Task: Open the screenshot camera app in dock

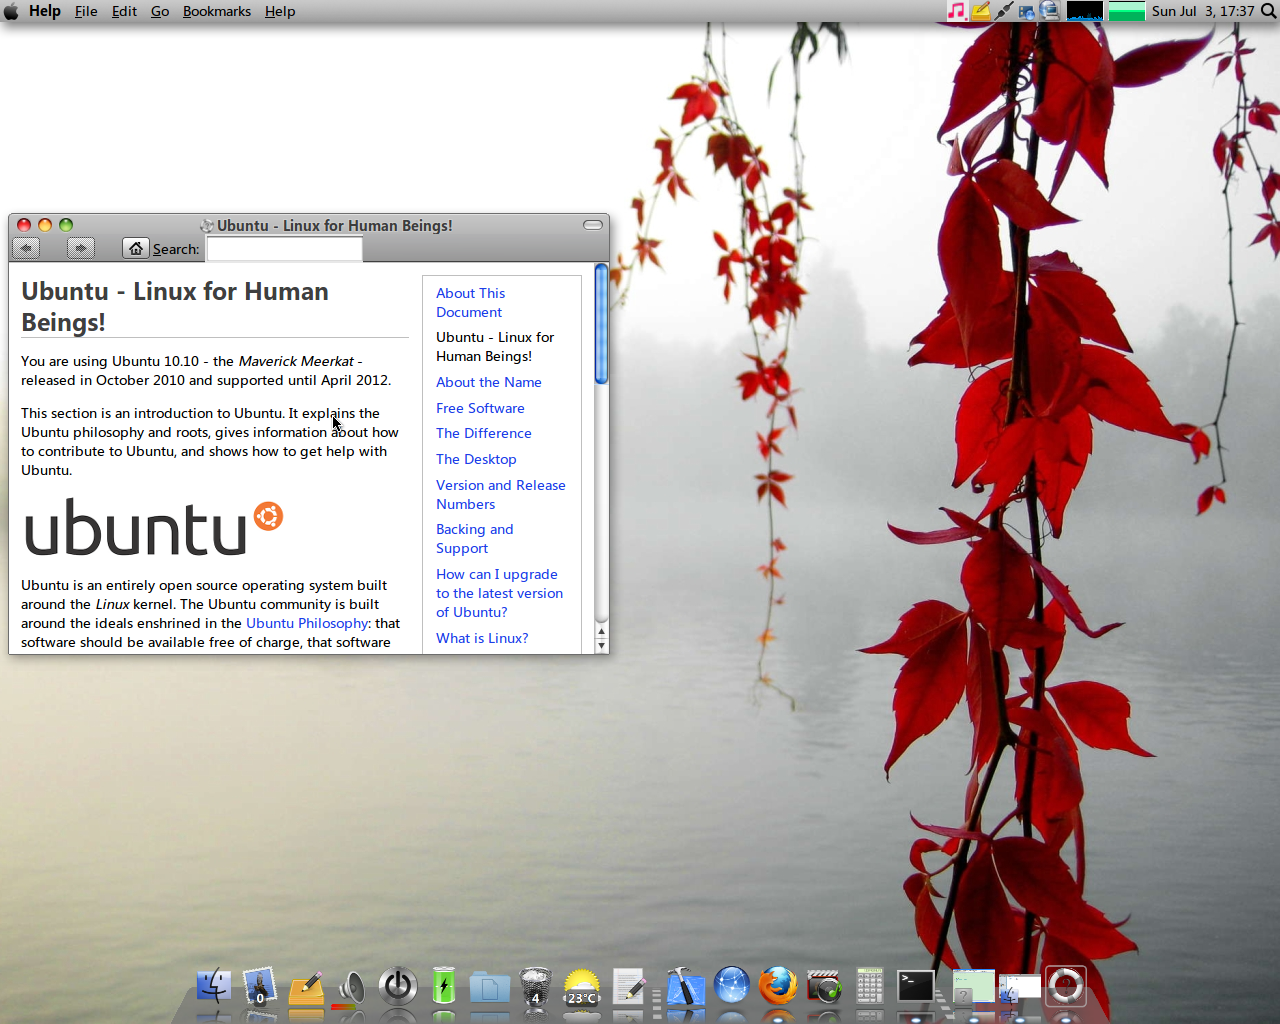Action: point(824,987)
